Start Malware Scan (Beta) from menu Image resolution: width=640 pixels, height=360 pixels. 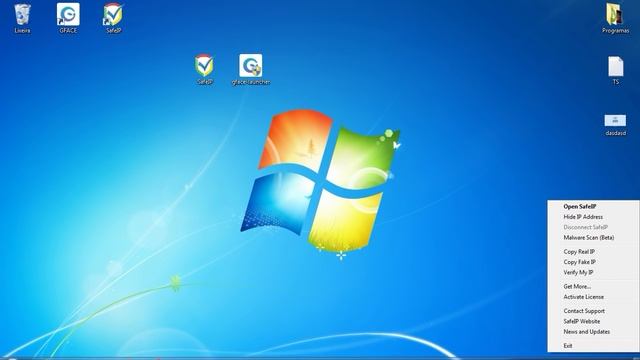click(593, 238)
